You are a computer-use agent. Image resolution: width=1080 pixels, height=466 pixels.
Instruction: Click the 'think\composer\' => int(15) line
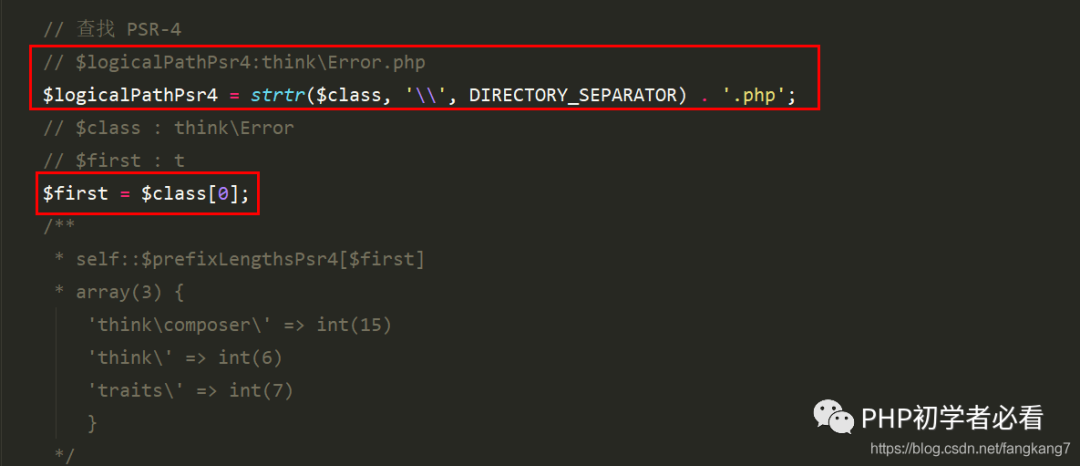[x=239, y=325]
